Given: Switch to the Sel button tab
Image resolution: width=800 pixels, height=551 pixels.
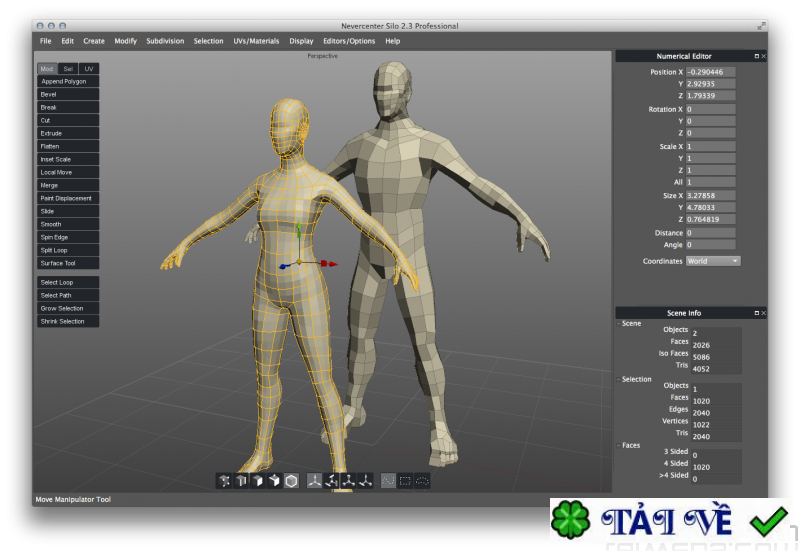Looking at the screenshot, I should click(x=68, y=68).
